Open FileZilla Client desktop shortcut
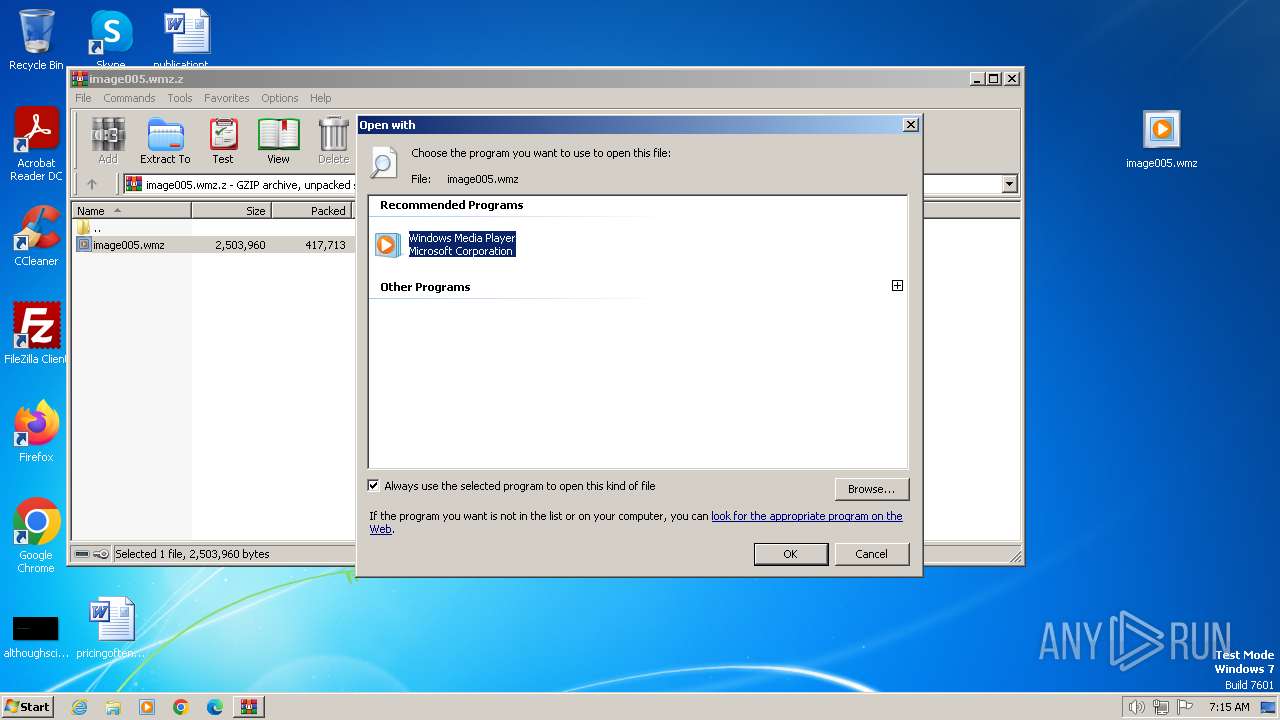1280x720 pixels. 36,333
